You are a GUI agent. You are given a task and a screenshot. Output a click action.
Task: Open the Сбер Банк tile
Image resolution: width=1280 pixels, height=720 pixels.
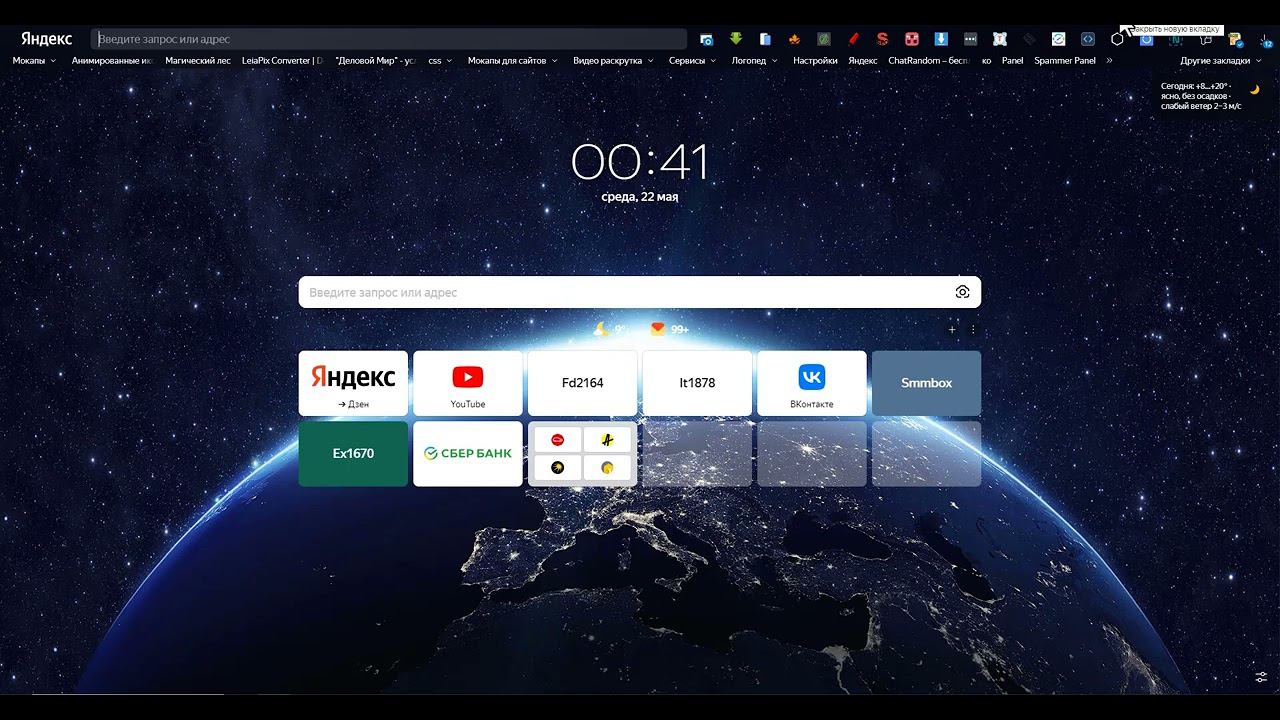coord(468,454)
